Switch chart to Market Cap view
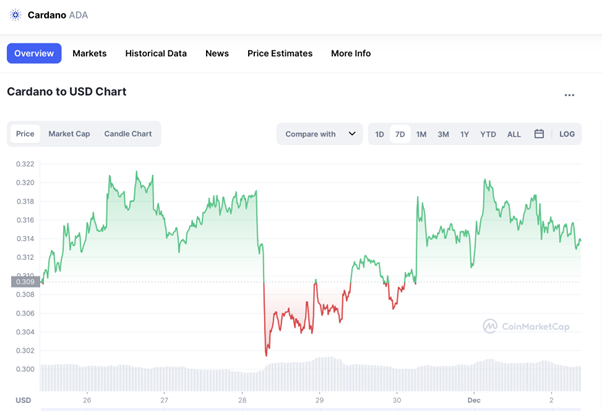The image size is (602, 411). [69, 134]
